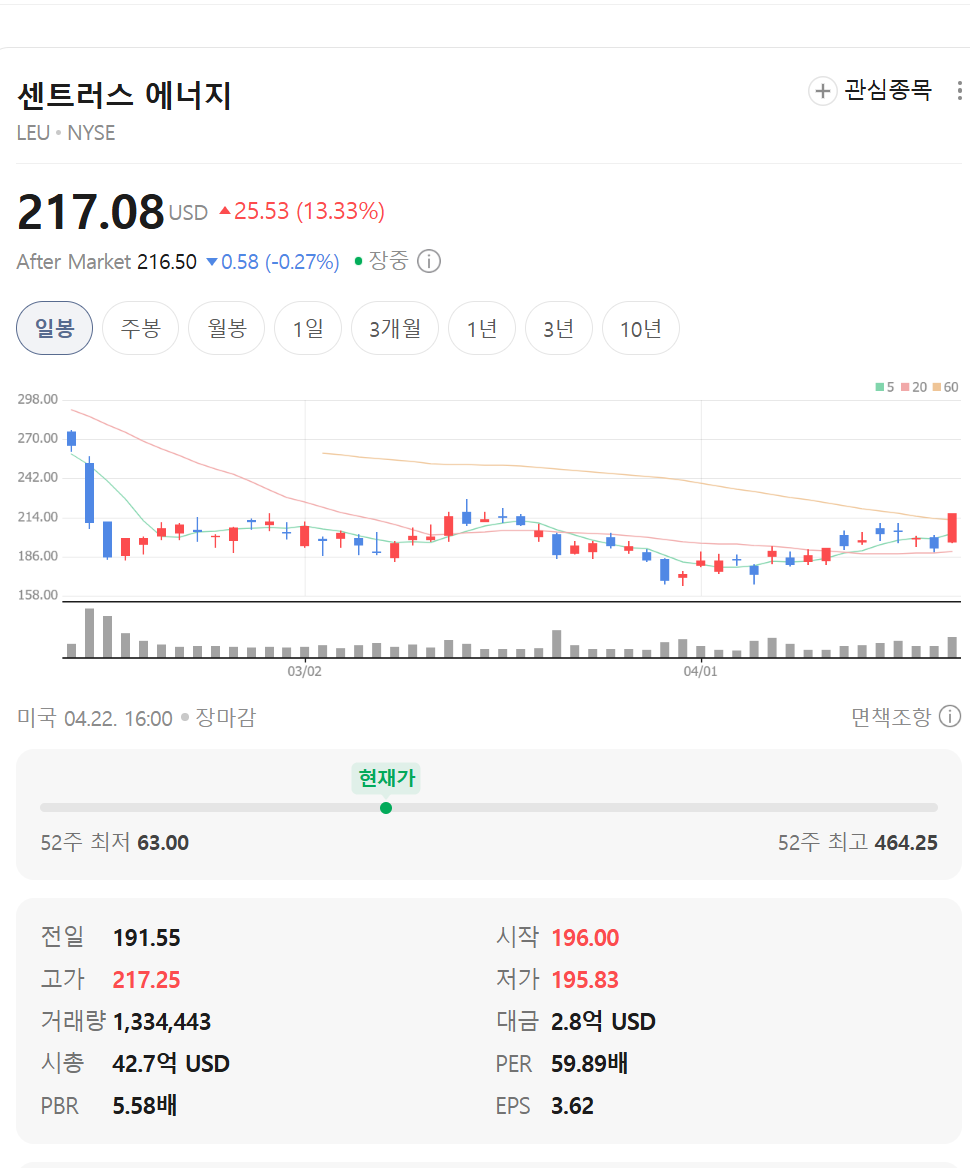Click the 03/02 date label on chart axis
This screenshot has width=970, height=1168.
click(x=305, y=671)
